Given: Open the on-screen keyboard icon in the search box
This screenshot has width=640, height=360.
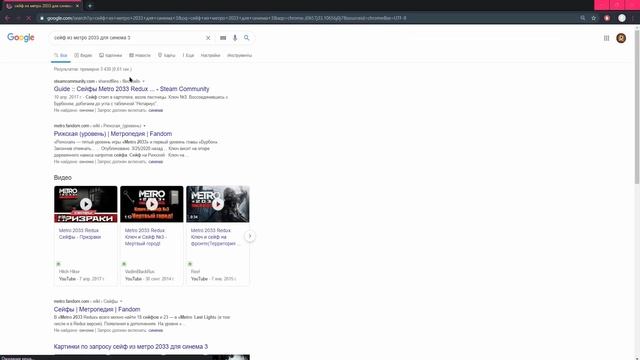Looking at the screenshot, I should (x=223, y=38).
